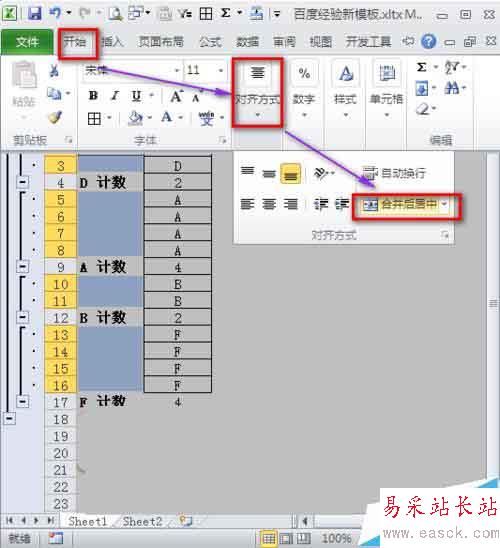This screenshot has height=548, width=500.
Task: Toggle underline formatting
Action: click(x=136, y=96)
